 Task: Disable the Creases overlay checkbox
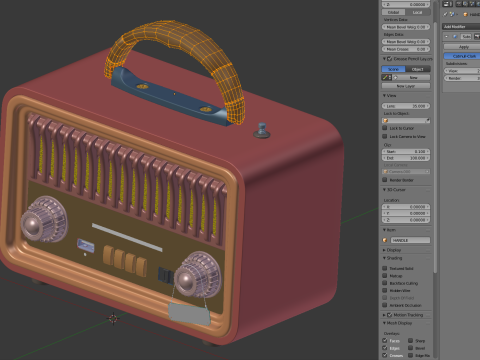[x=385, y=355]
